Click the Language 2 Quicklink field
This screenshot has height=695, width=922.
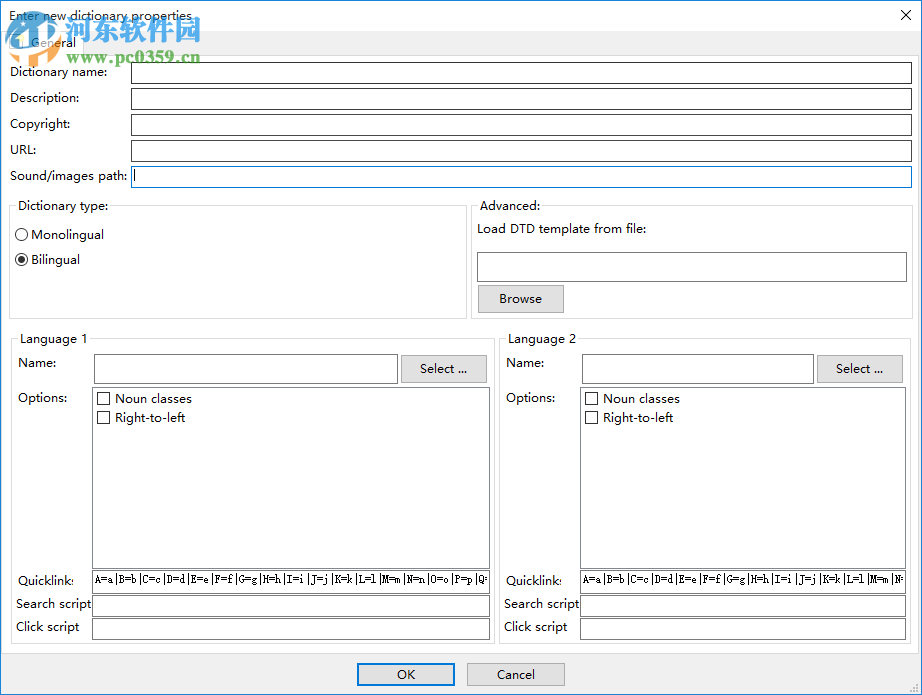point(742,580)
